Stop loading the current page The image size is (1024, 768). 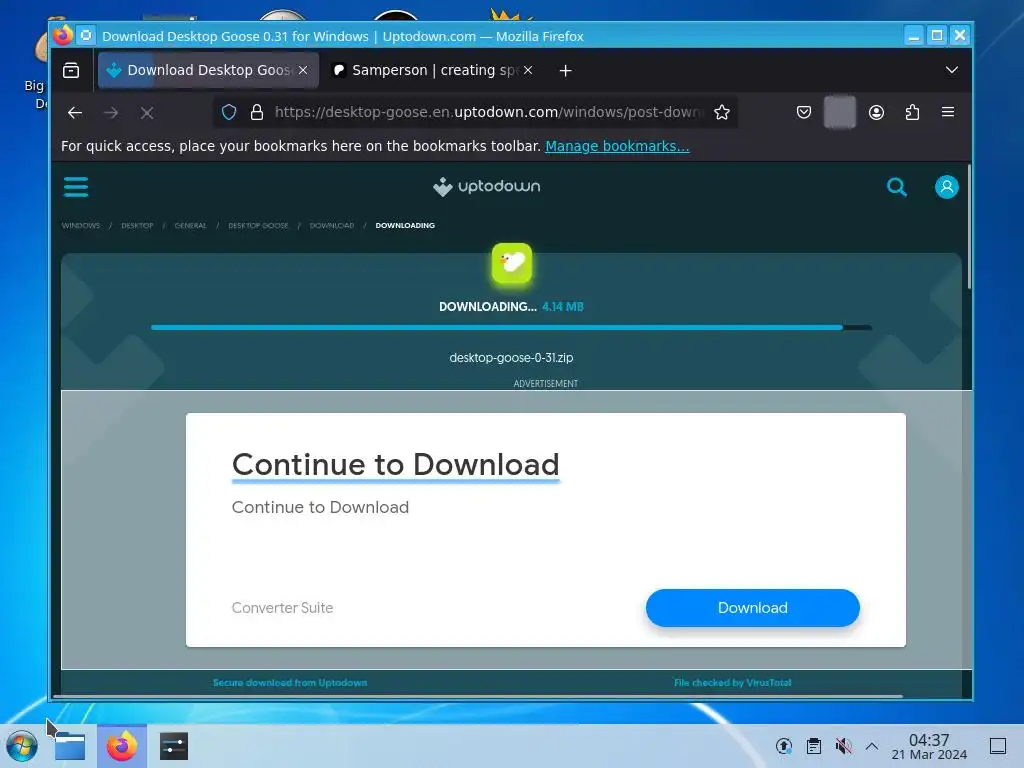coord(147,113)
